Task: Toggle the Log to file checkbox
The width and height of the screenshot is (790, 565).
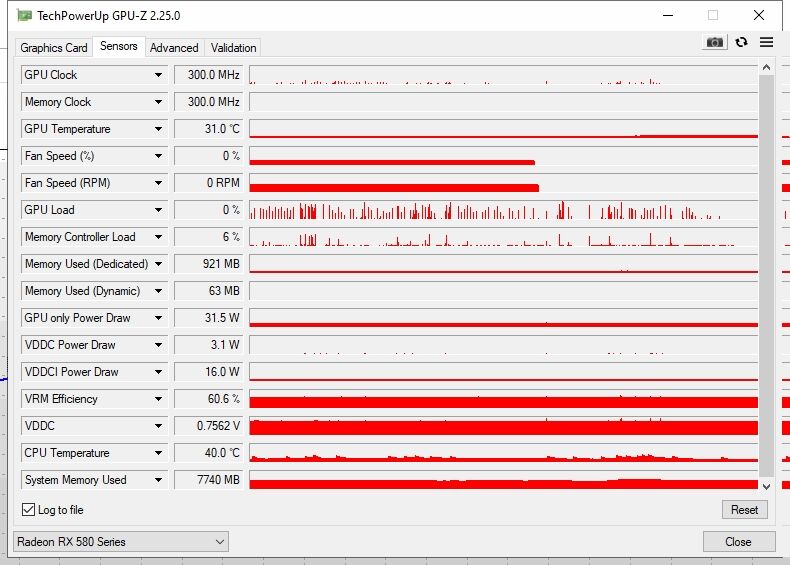Action: tap(29, 510)
